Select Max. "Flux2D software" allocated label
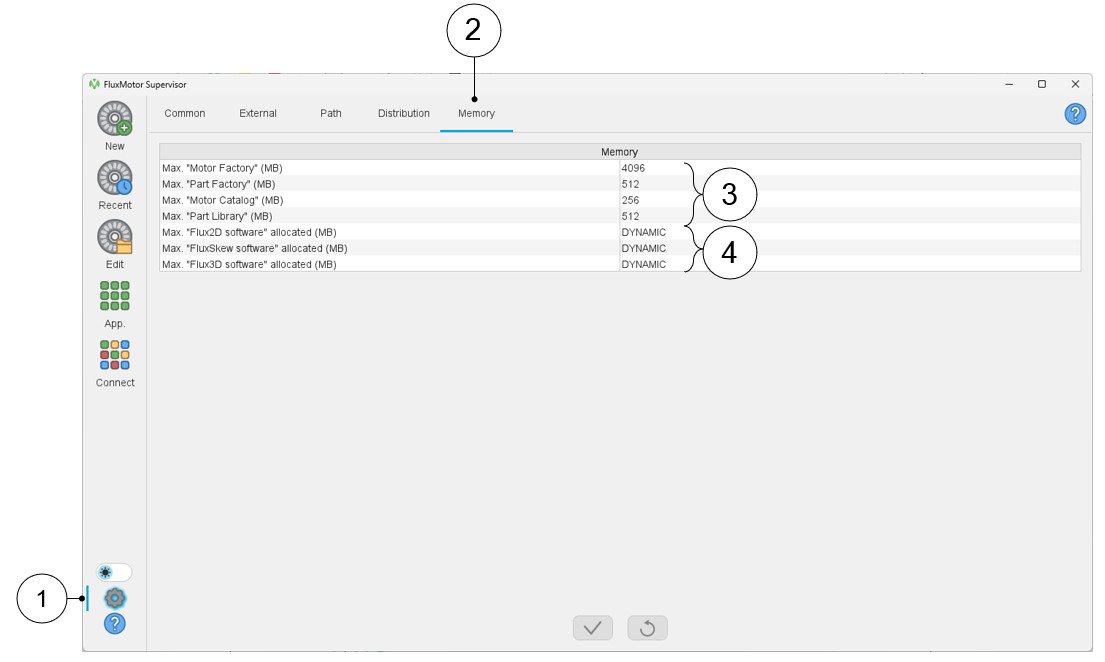The width and height of the screenshot is (1105, 662). [249, 232]
